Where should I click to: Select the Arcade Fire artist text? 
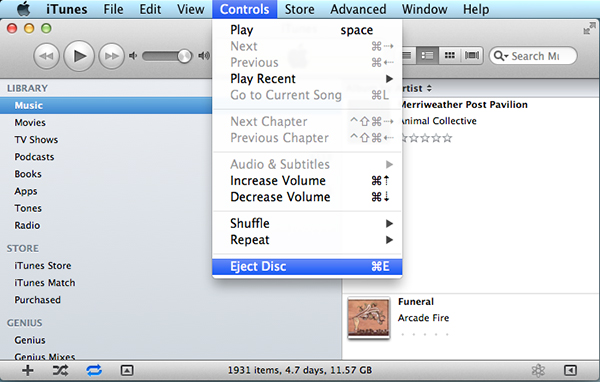(x=423, y=318)
